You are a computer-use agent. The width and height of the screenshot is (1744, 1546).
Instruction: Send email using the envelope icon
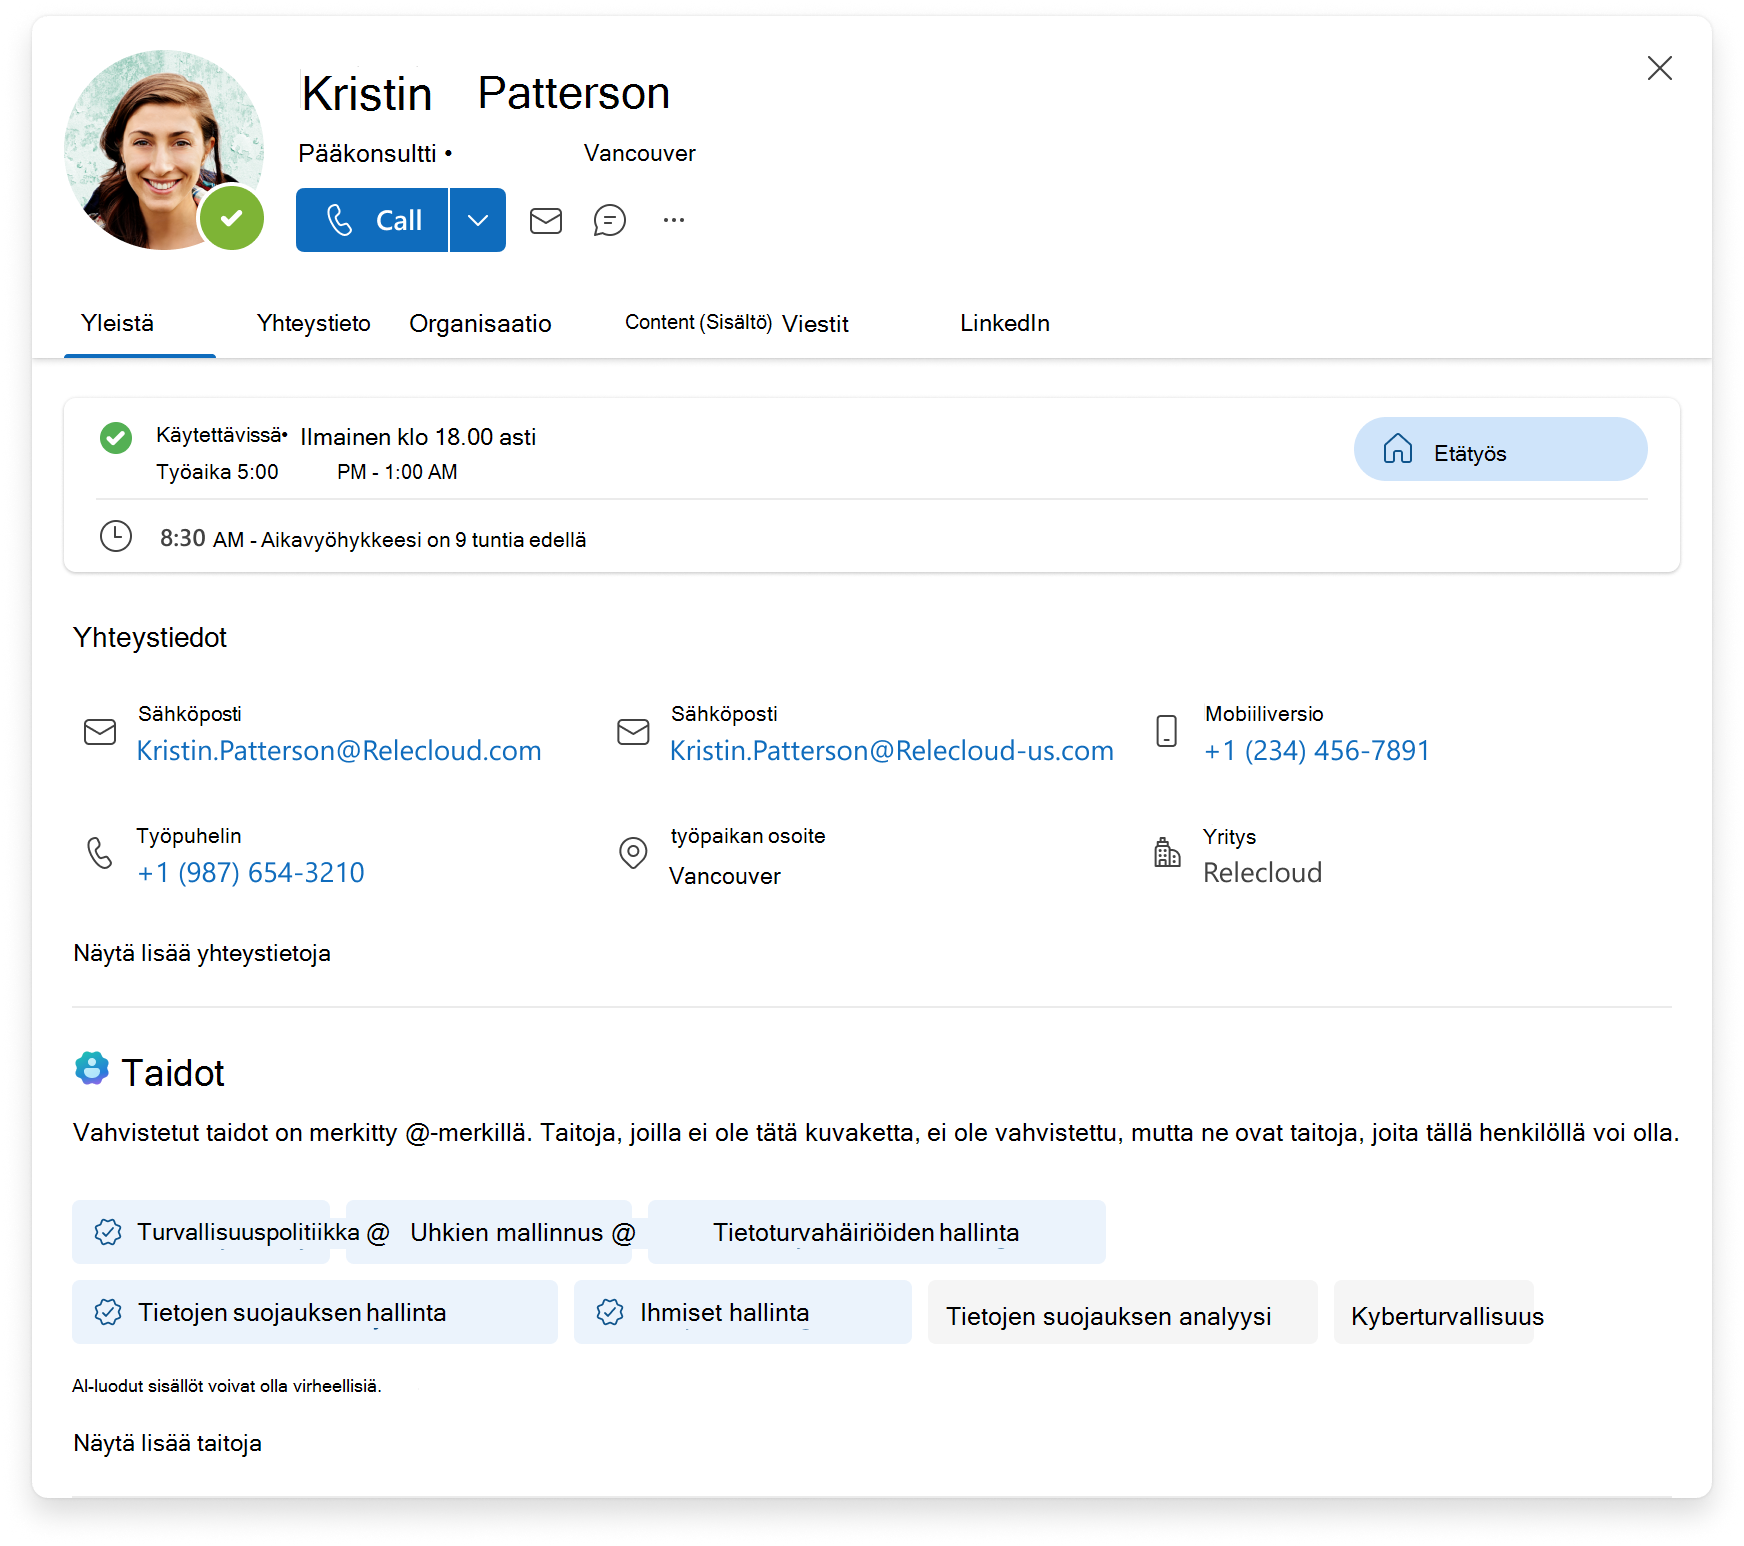coord(546,220)
